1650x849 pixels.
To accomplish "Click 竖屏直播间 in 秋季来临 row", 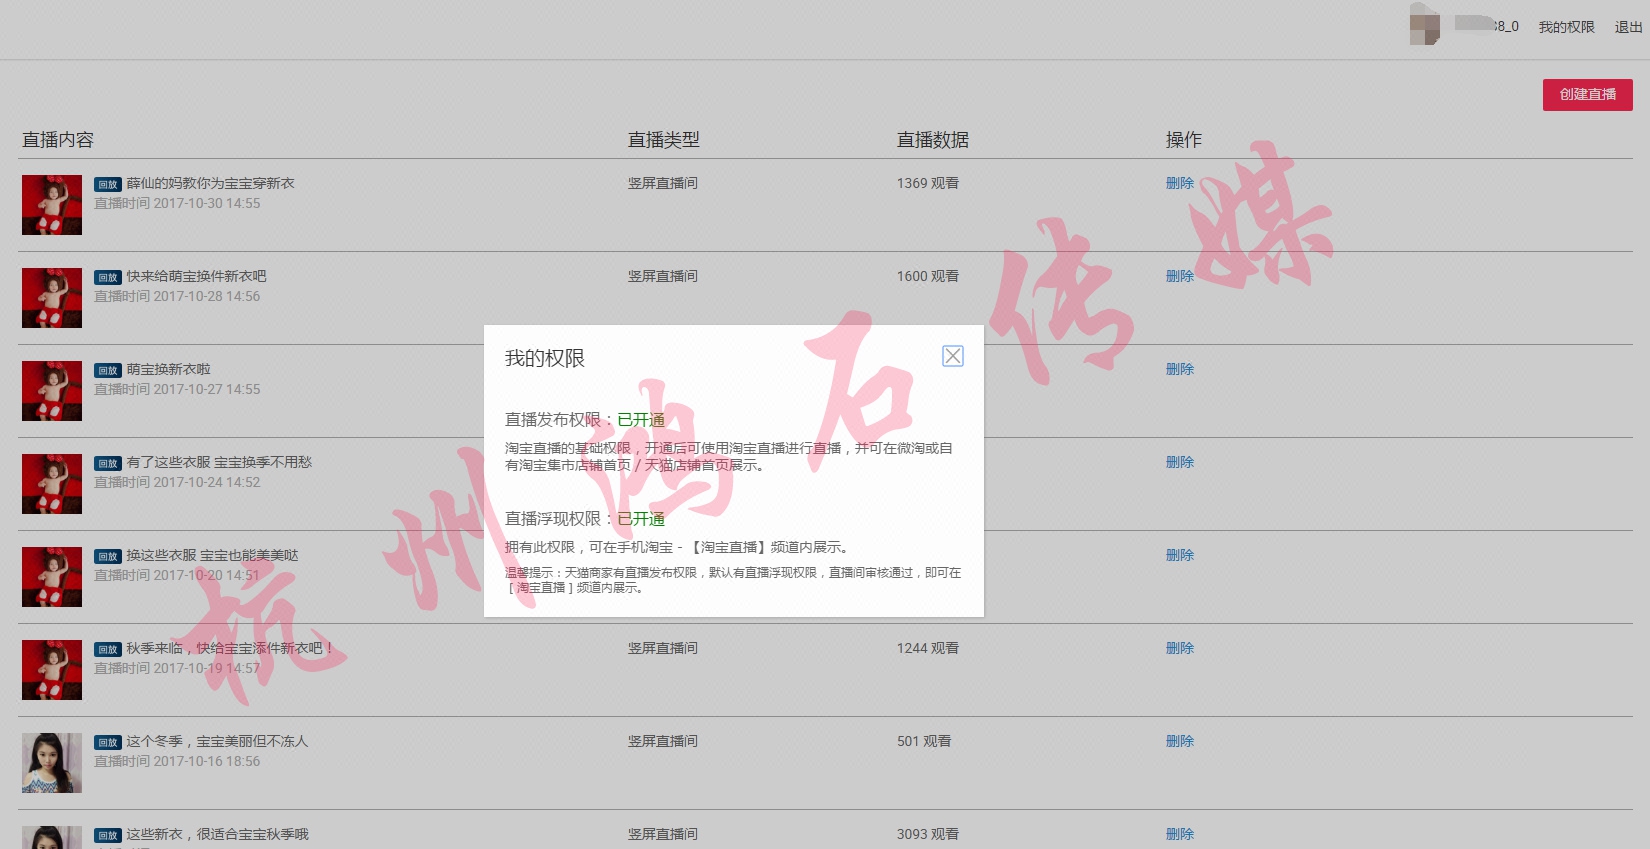I will click(662, 648).
